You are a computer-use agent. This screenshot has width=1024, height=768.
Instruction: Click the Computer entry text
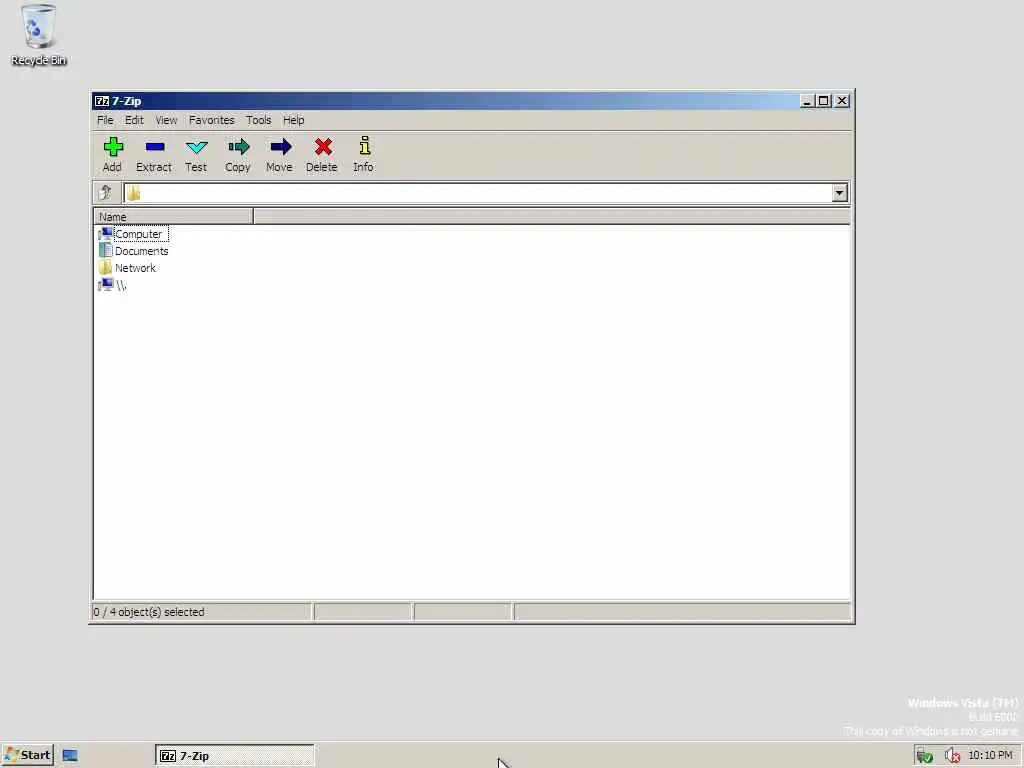click(138, 234)
